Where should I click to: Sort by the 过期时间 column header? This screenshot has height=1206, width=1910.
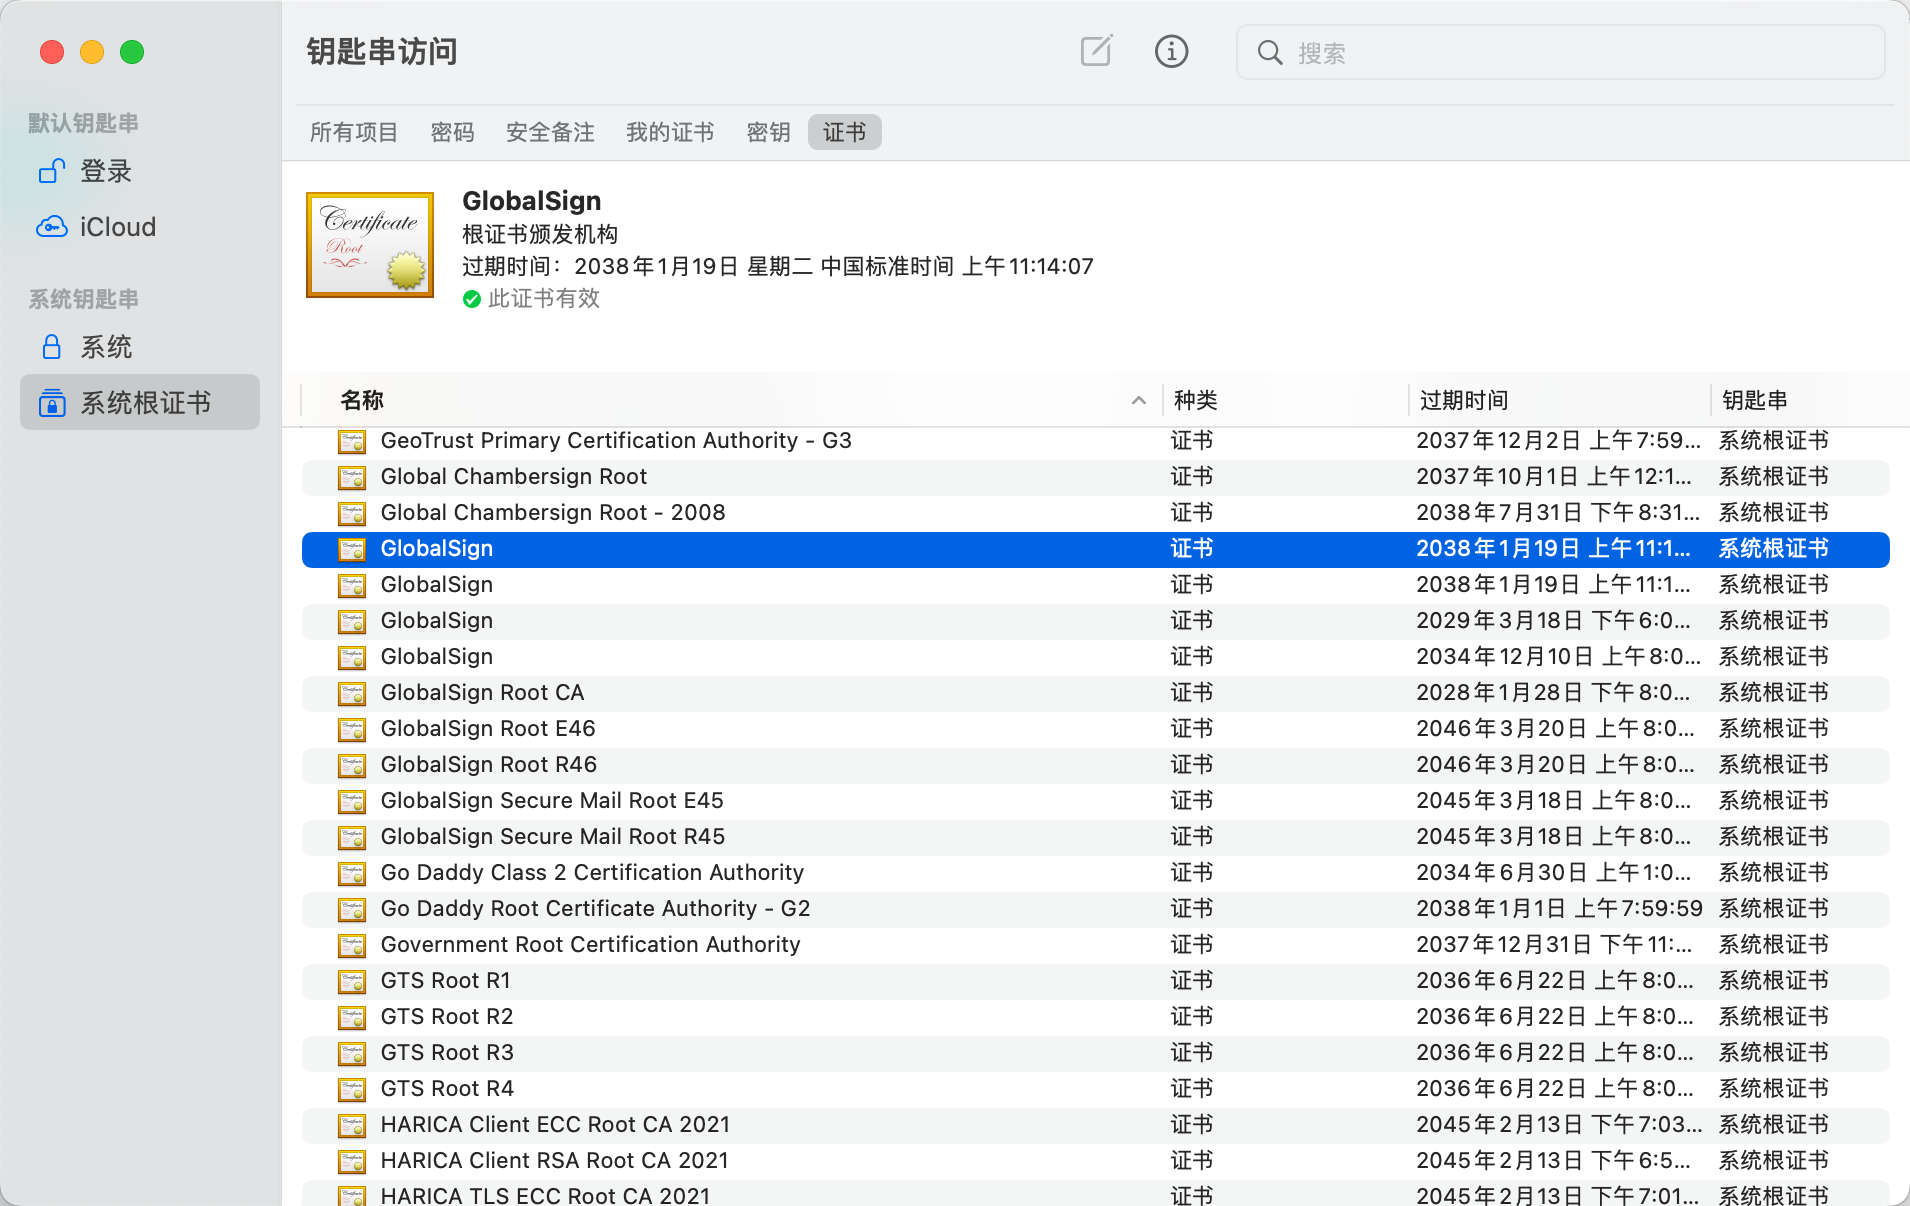(x=1464, y=400)
